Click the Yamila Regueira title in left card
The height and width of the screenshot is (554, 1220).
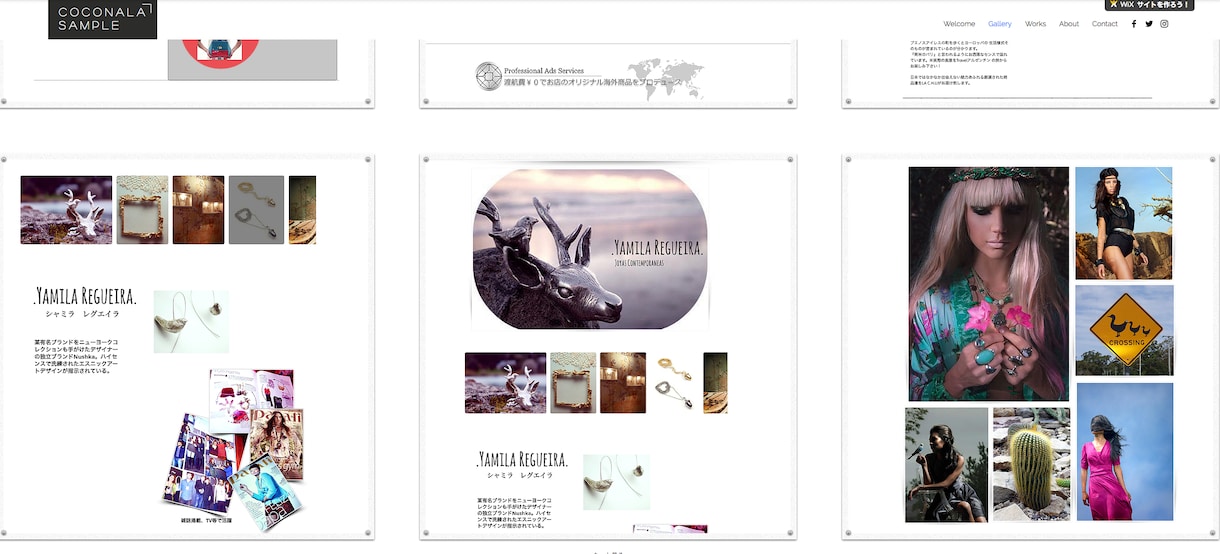[85, 296]
